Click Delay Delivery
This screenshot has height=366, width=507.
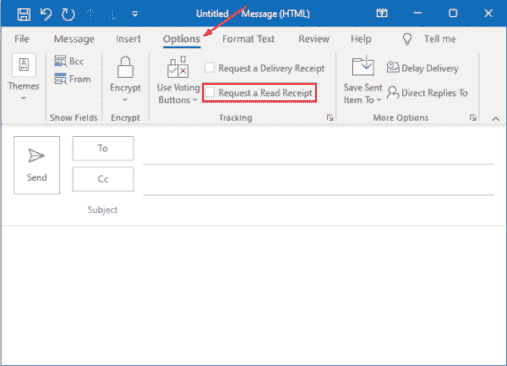coord(422,68)
